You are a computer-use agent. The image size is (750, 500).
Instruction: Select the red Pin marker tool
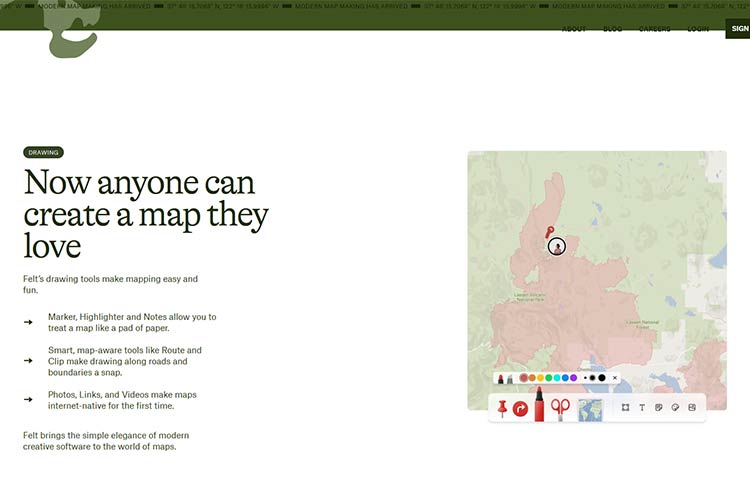[x=502, y=408]
